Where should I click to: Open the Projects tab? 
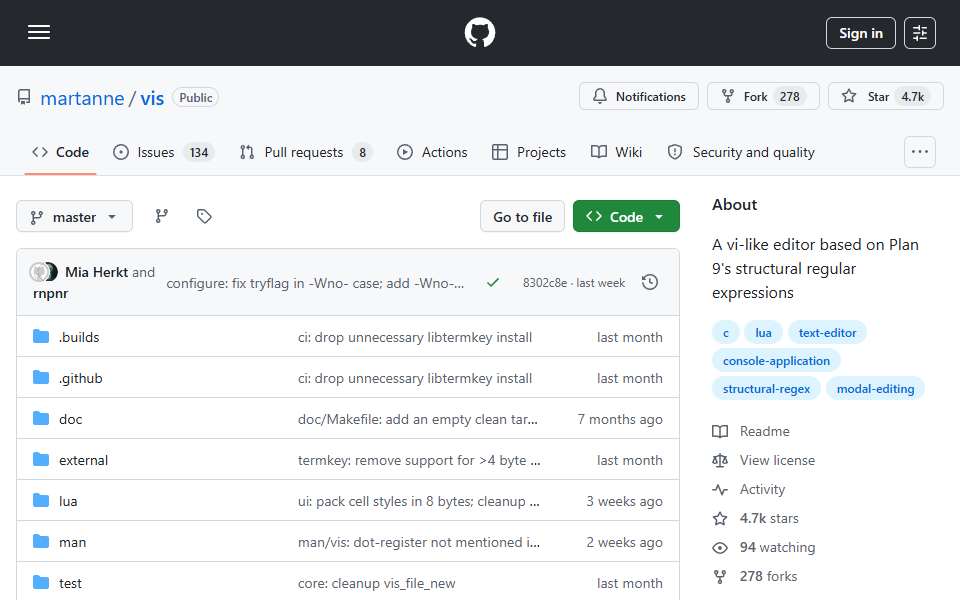529,152
